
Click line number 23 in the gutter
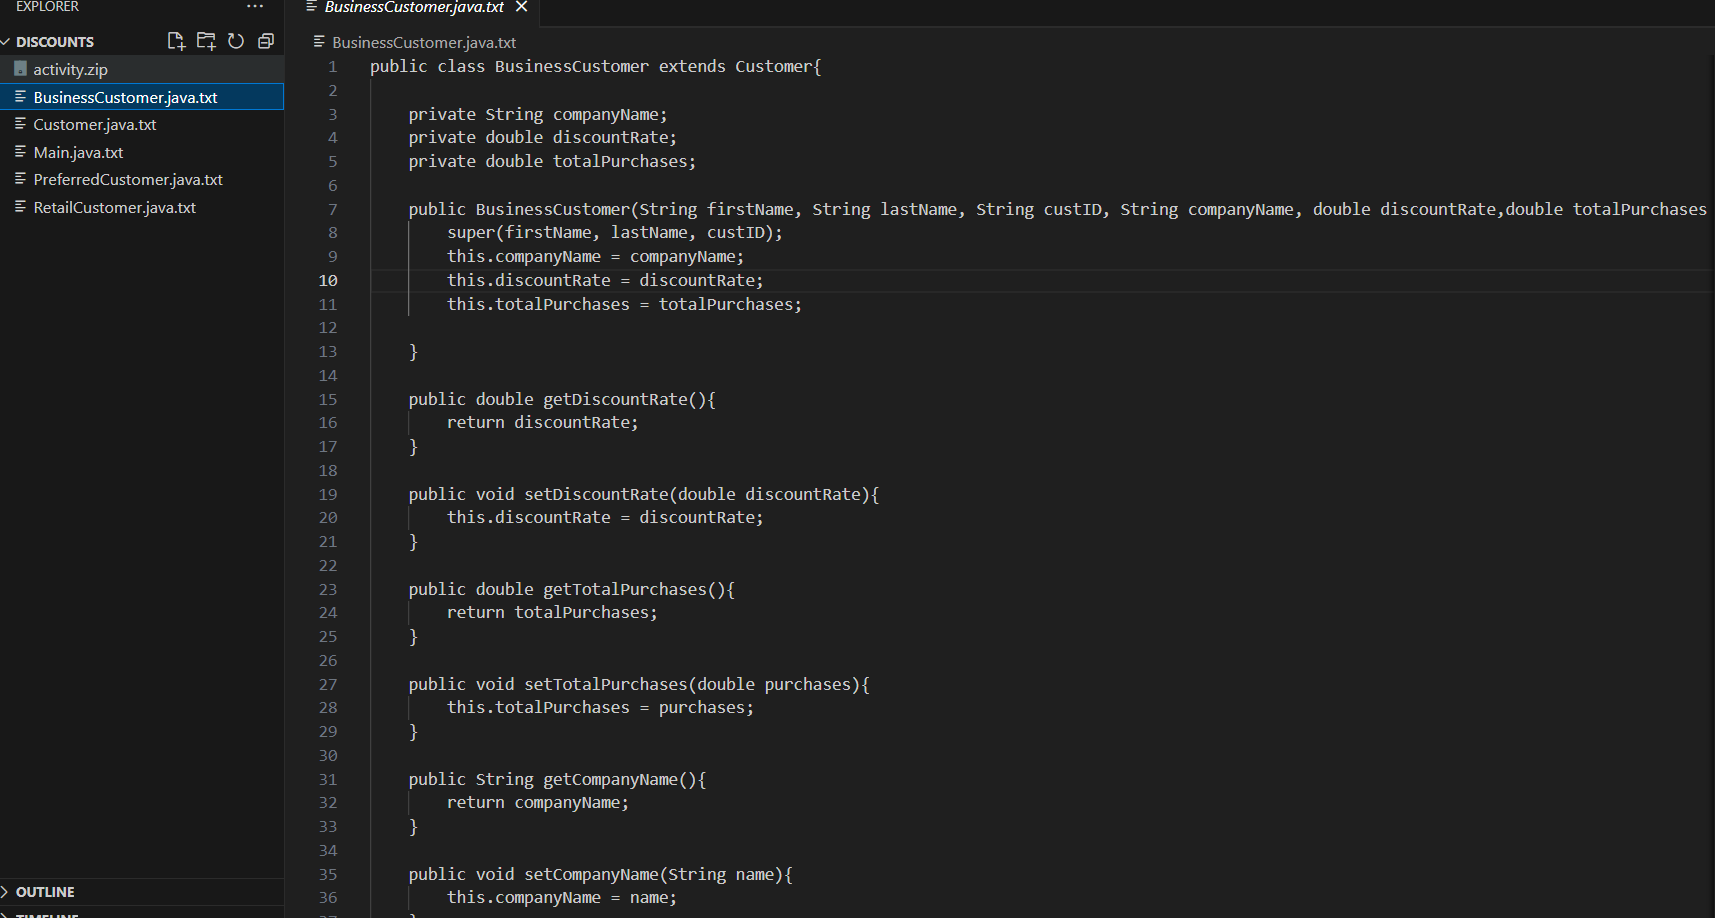pyautogui.click(x=328, y=590)
